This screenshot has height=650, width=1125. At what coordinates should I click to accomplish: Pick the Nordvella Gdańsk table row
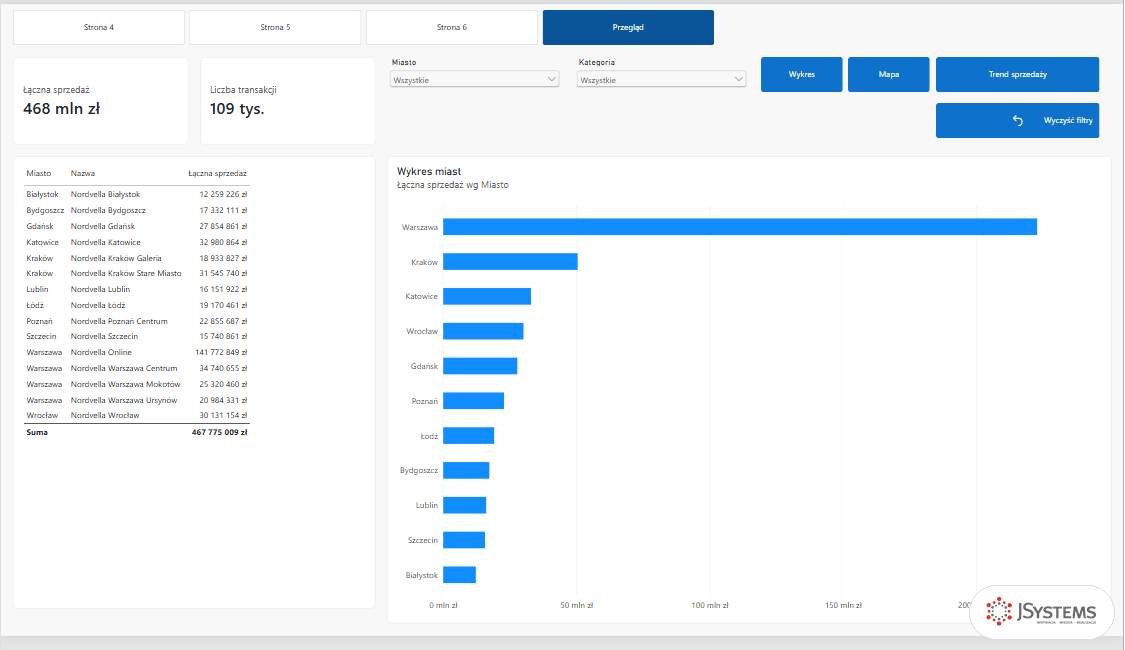click(x=136, y=226)
